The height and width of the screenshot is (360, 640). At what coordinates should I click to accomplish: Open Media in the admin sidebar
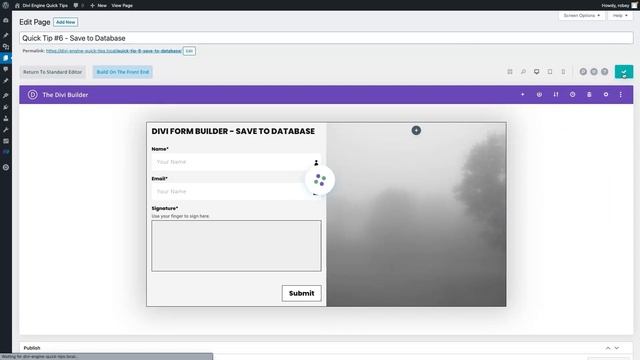tap(6, 47)
